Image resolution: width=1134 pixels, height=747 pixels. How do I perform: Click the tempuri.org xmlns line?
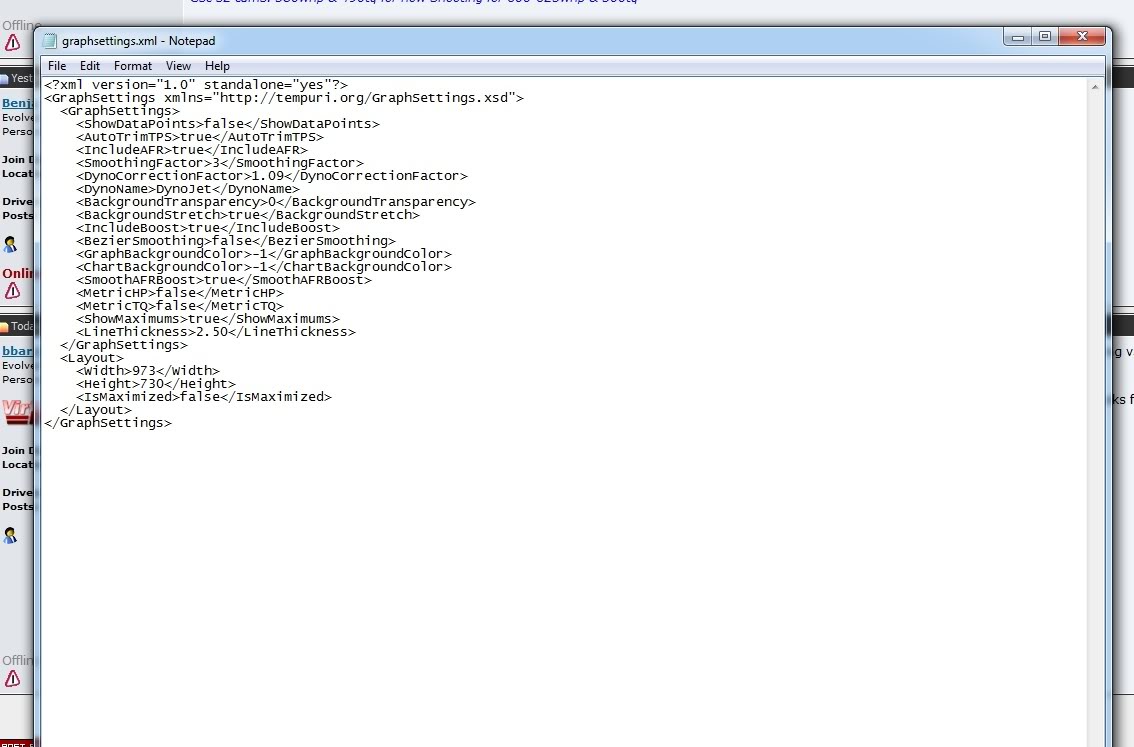[x=284, y=98]
